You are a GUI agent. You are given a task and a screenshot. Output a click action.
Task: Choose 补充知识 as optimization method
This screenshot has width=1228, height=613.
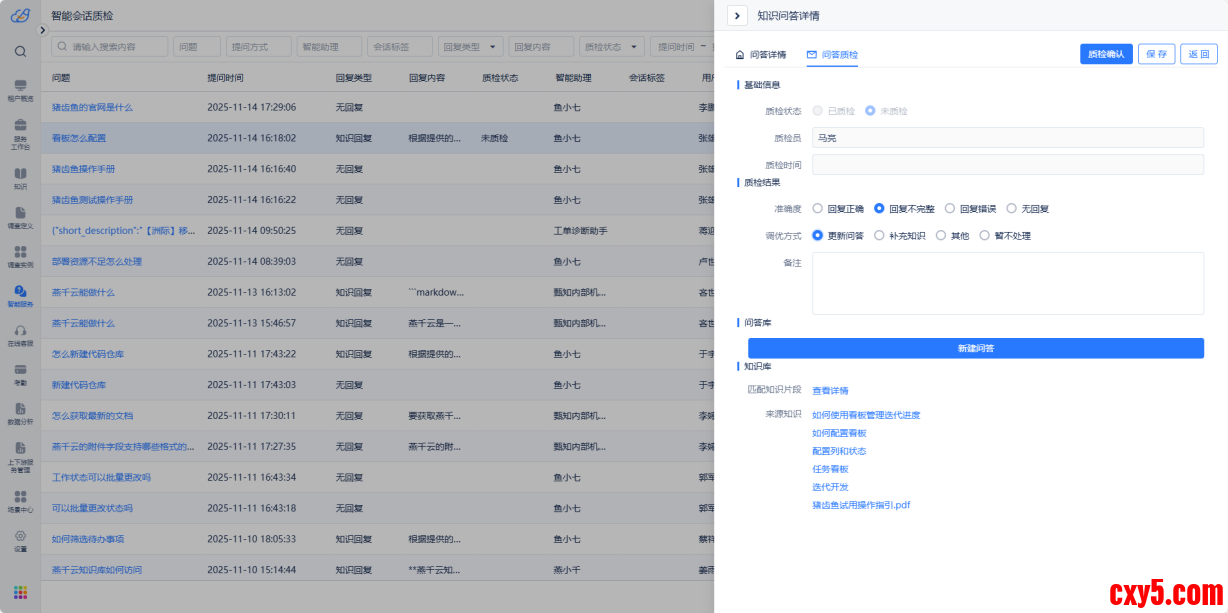tap(880, 236)
